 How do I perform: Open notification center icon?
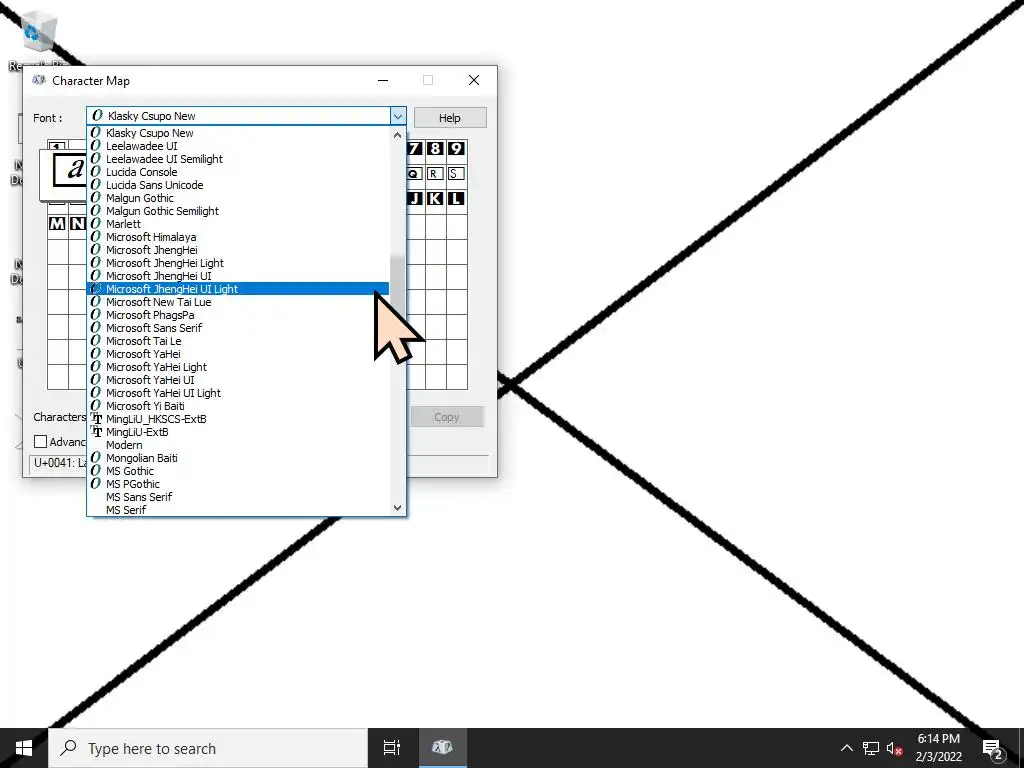[993, 748]
